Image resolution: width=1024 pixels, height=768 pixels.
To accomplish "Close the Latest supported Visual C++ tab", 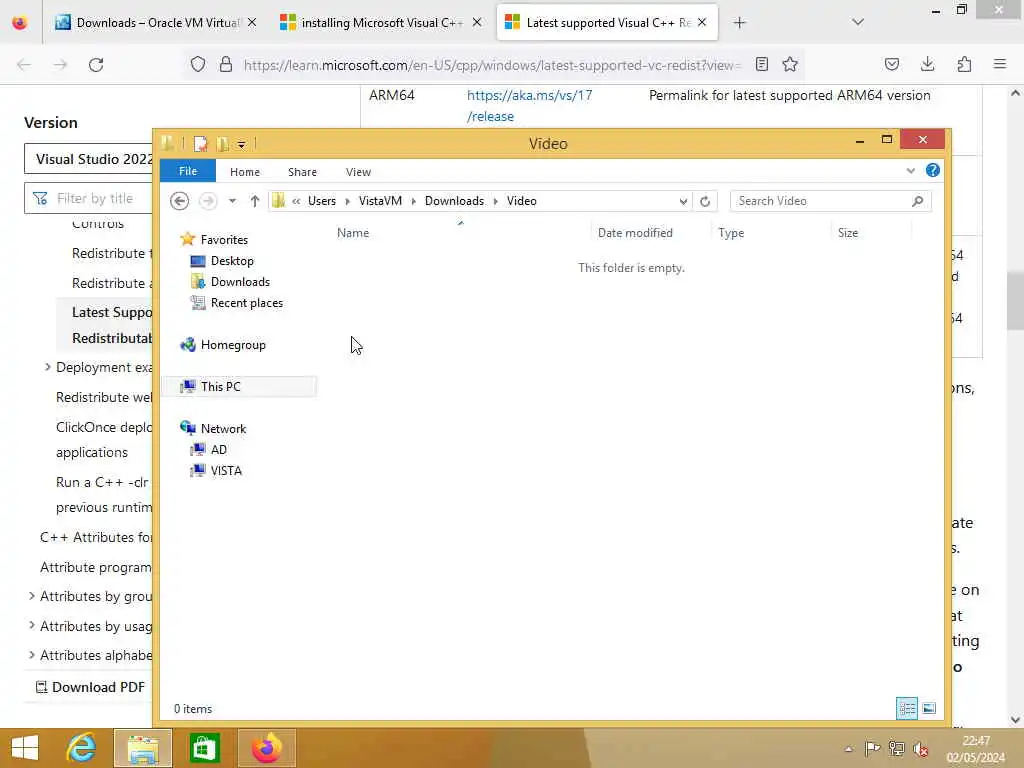I will 702,22.
